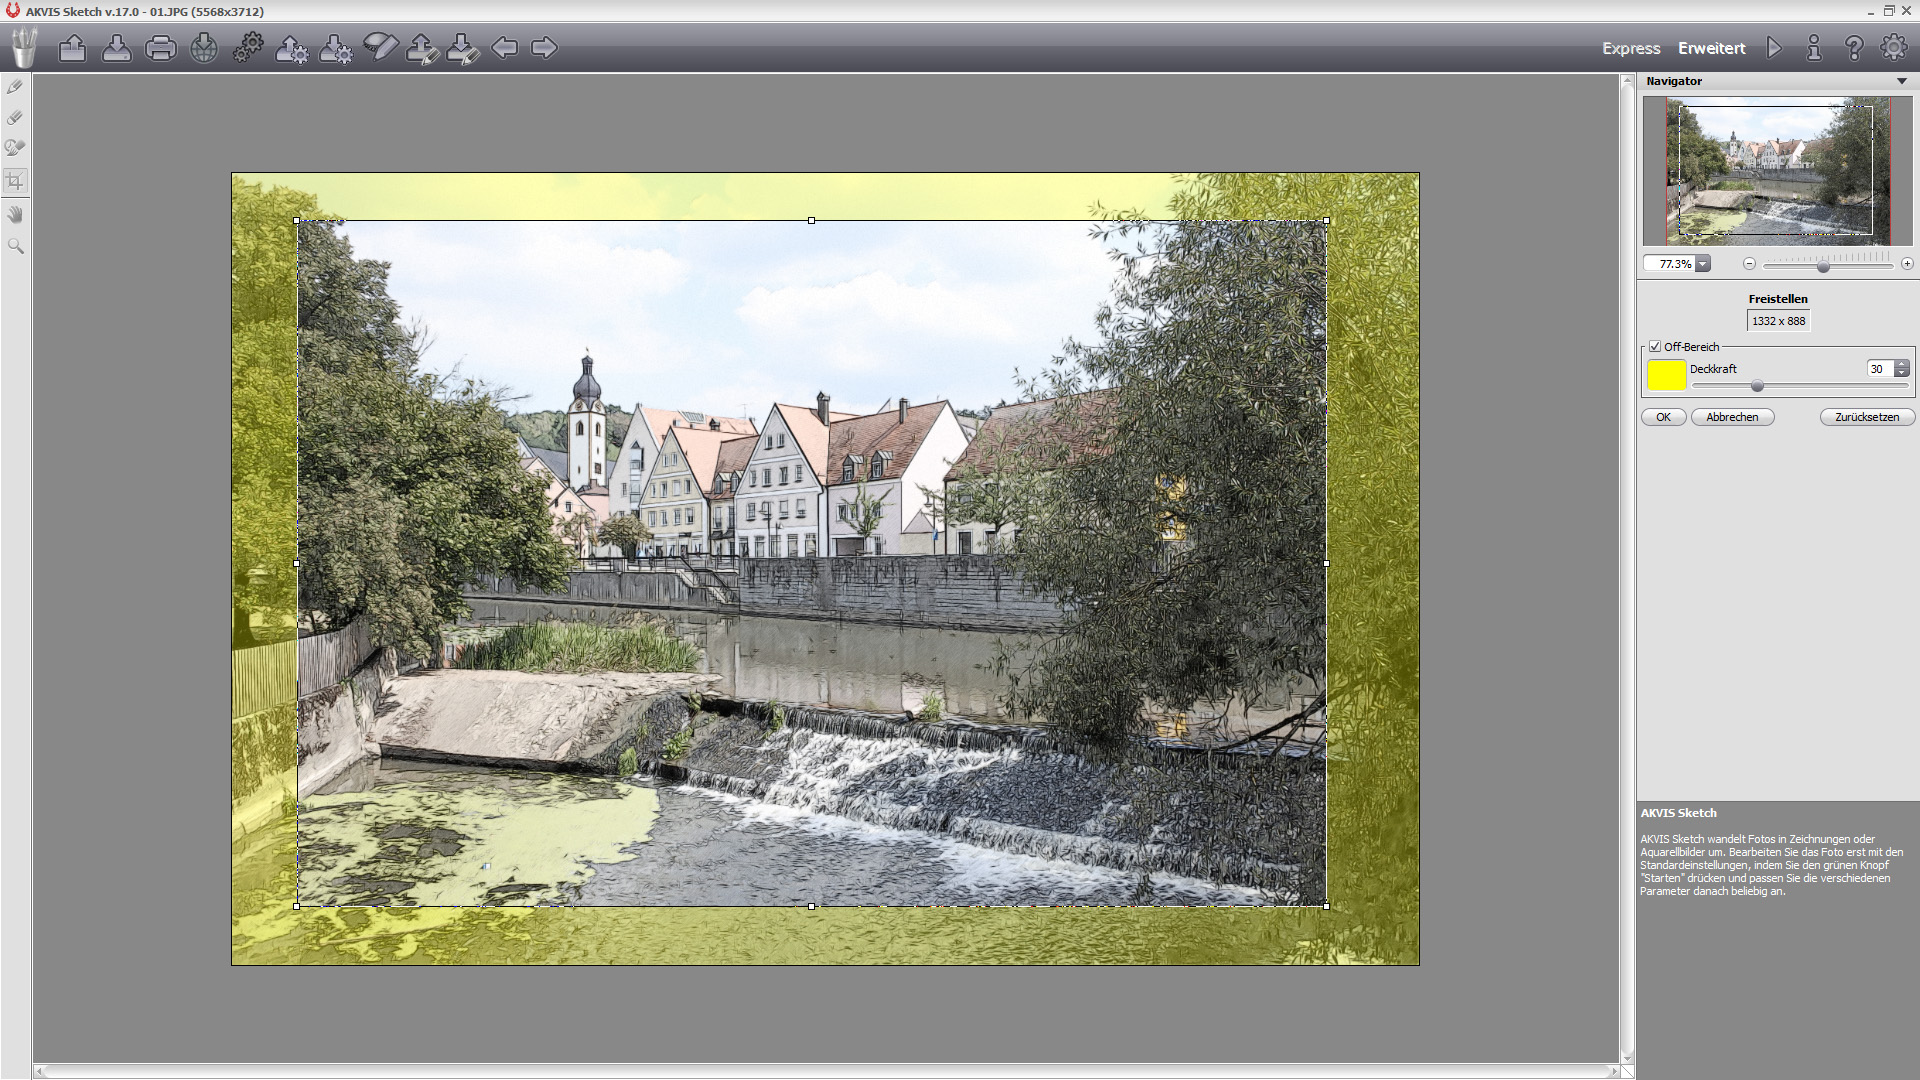
Task: Click the open image icon
Action: pos(72,48)
